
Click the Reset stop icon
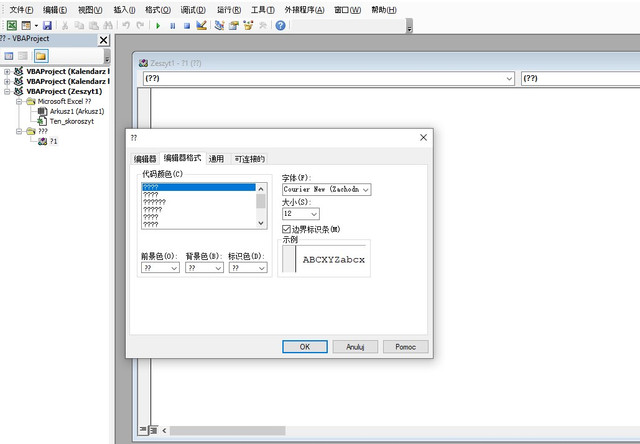pyautogui.click(x=187, y=26)
